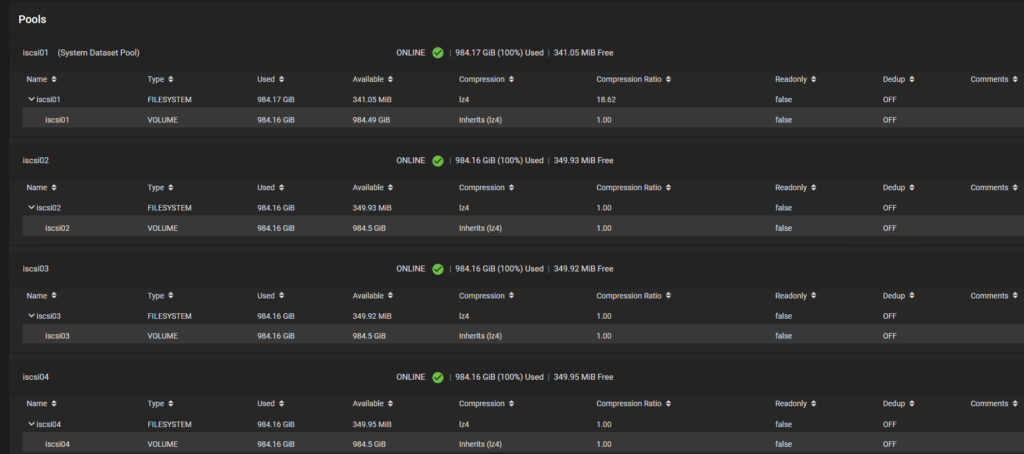Collapse the iscsi01 filesystem dataset row

click(31, 100)
